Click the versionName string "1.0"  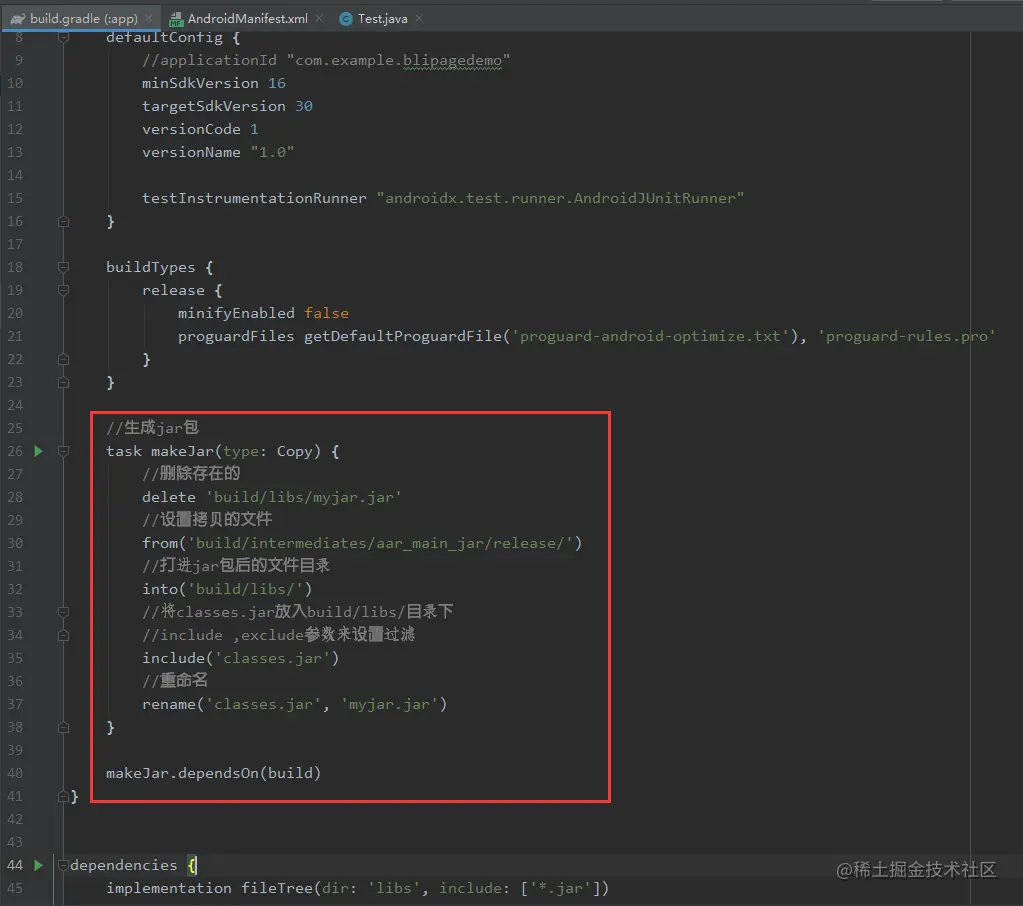click(272, 152)
